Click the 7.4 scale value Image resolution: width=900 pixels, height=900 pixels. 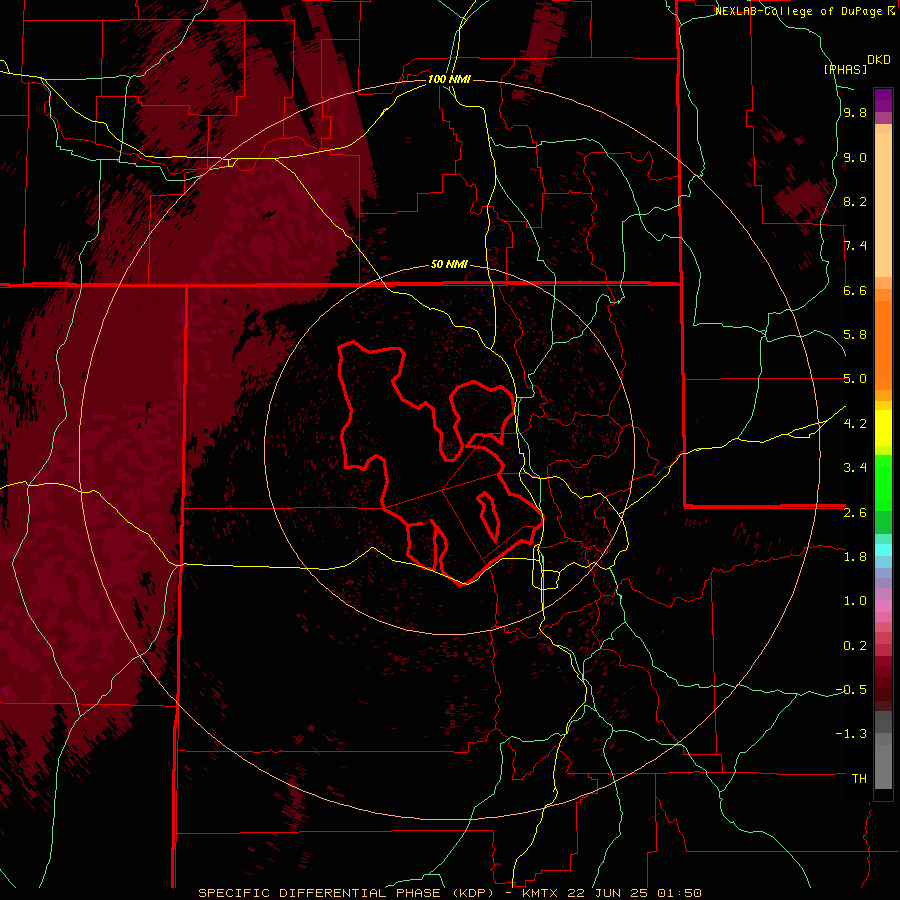(855, 246)
